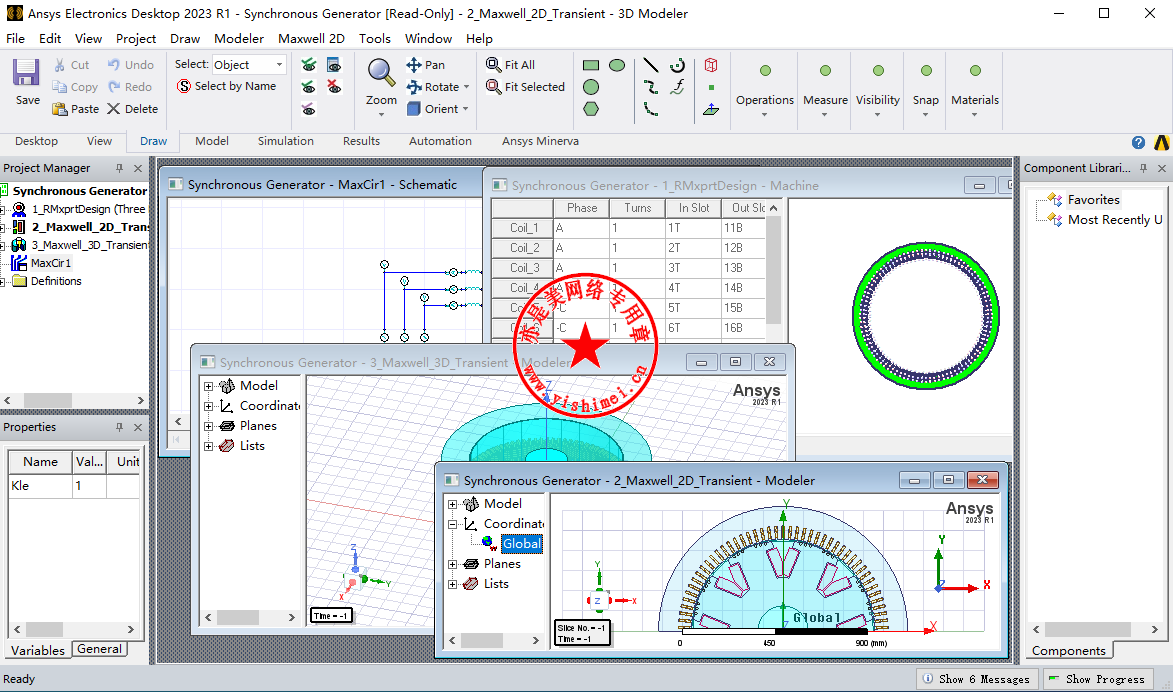Viewport: 1173px width, 692px height.
Task: Click the top green-check show objects eye icon
Action: tap(309, 66)
